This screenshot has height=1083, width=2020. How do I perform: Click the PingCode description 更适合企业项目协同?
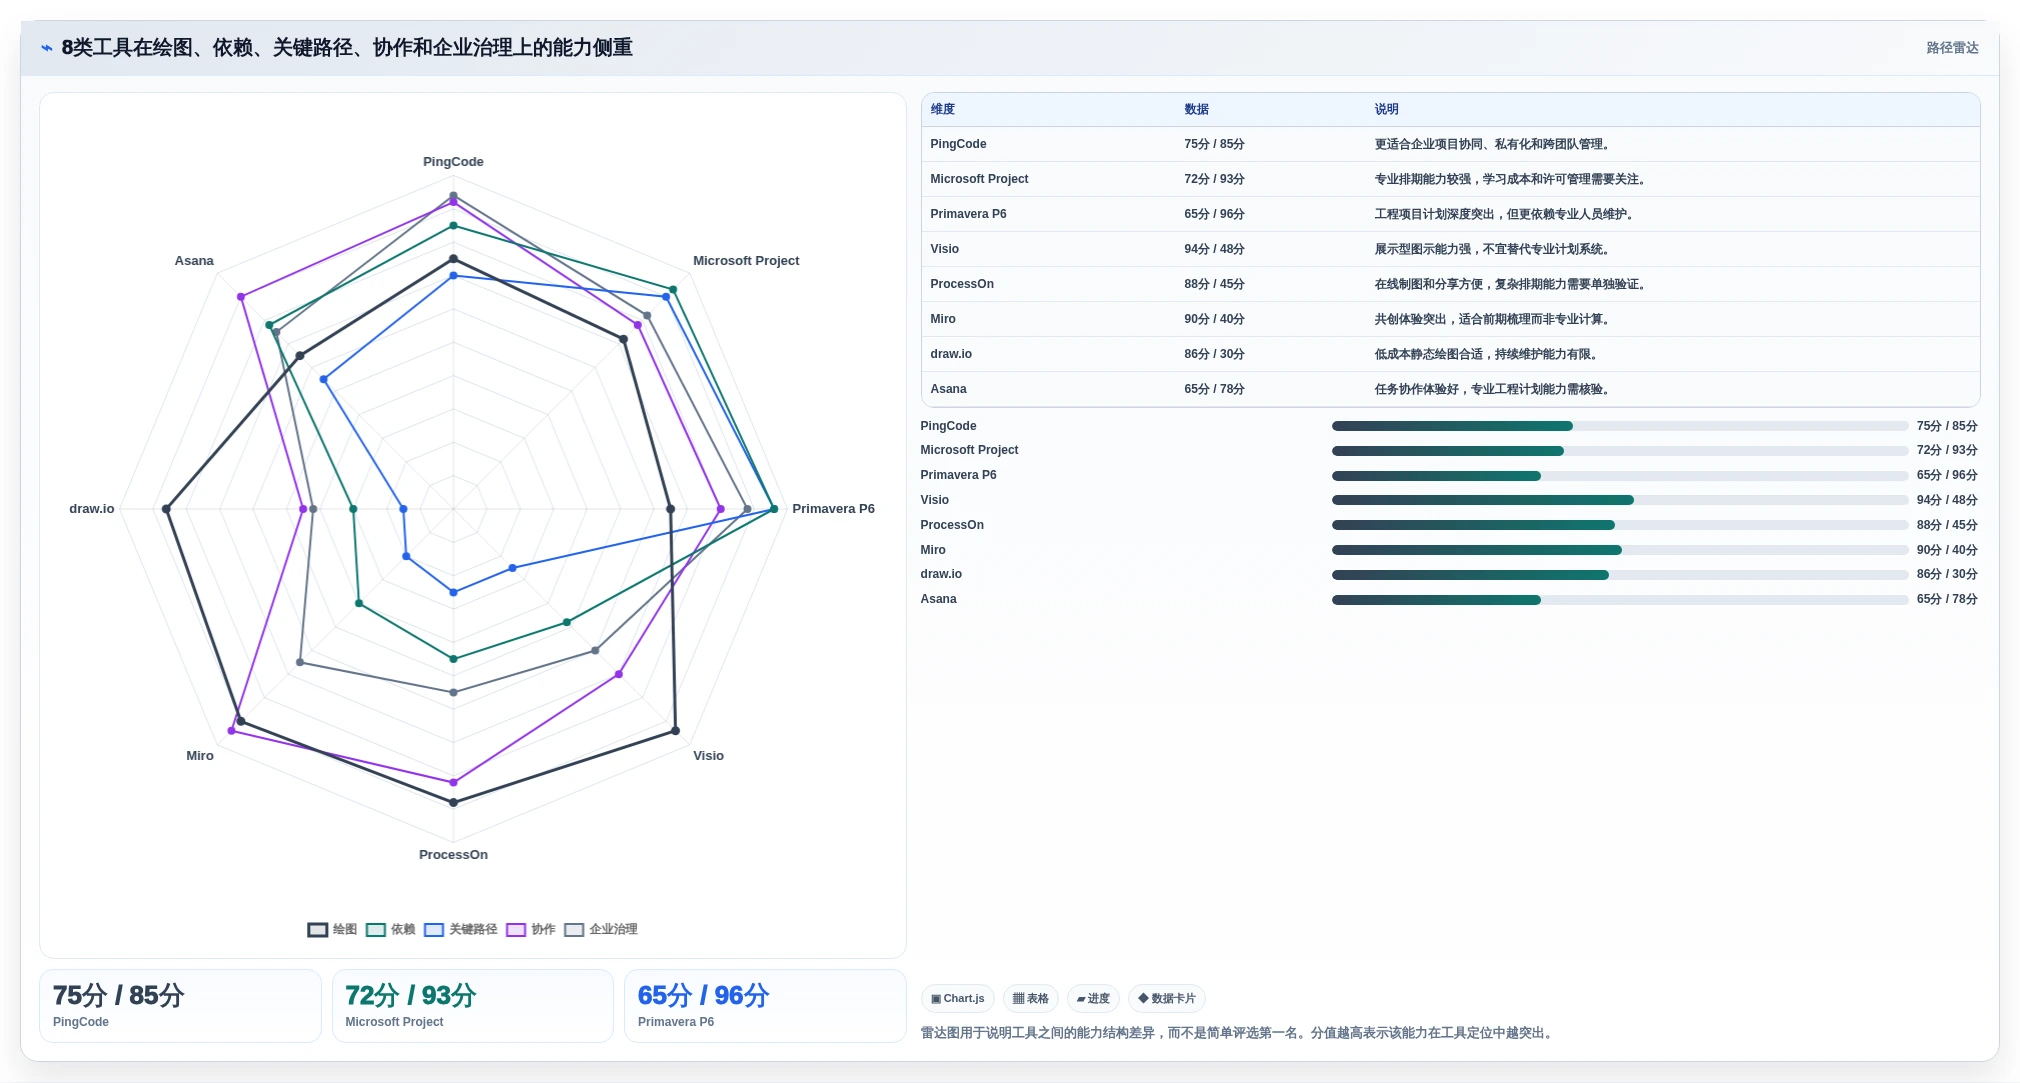1494,144
